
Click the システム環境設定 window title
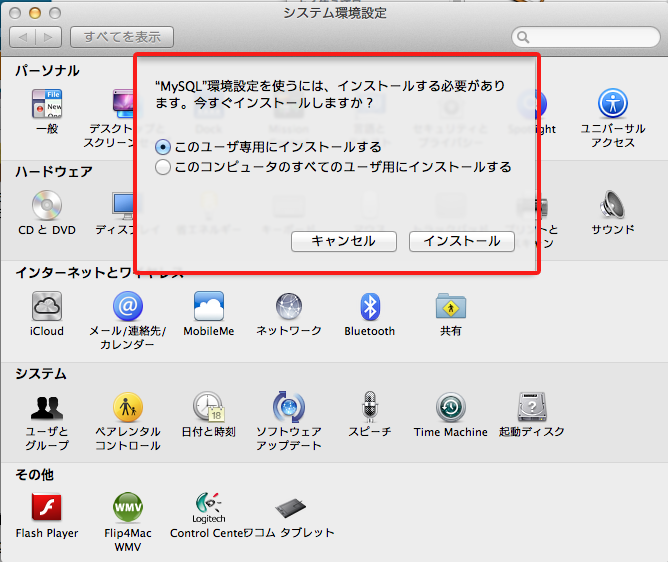(x=335, y=13)
